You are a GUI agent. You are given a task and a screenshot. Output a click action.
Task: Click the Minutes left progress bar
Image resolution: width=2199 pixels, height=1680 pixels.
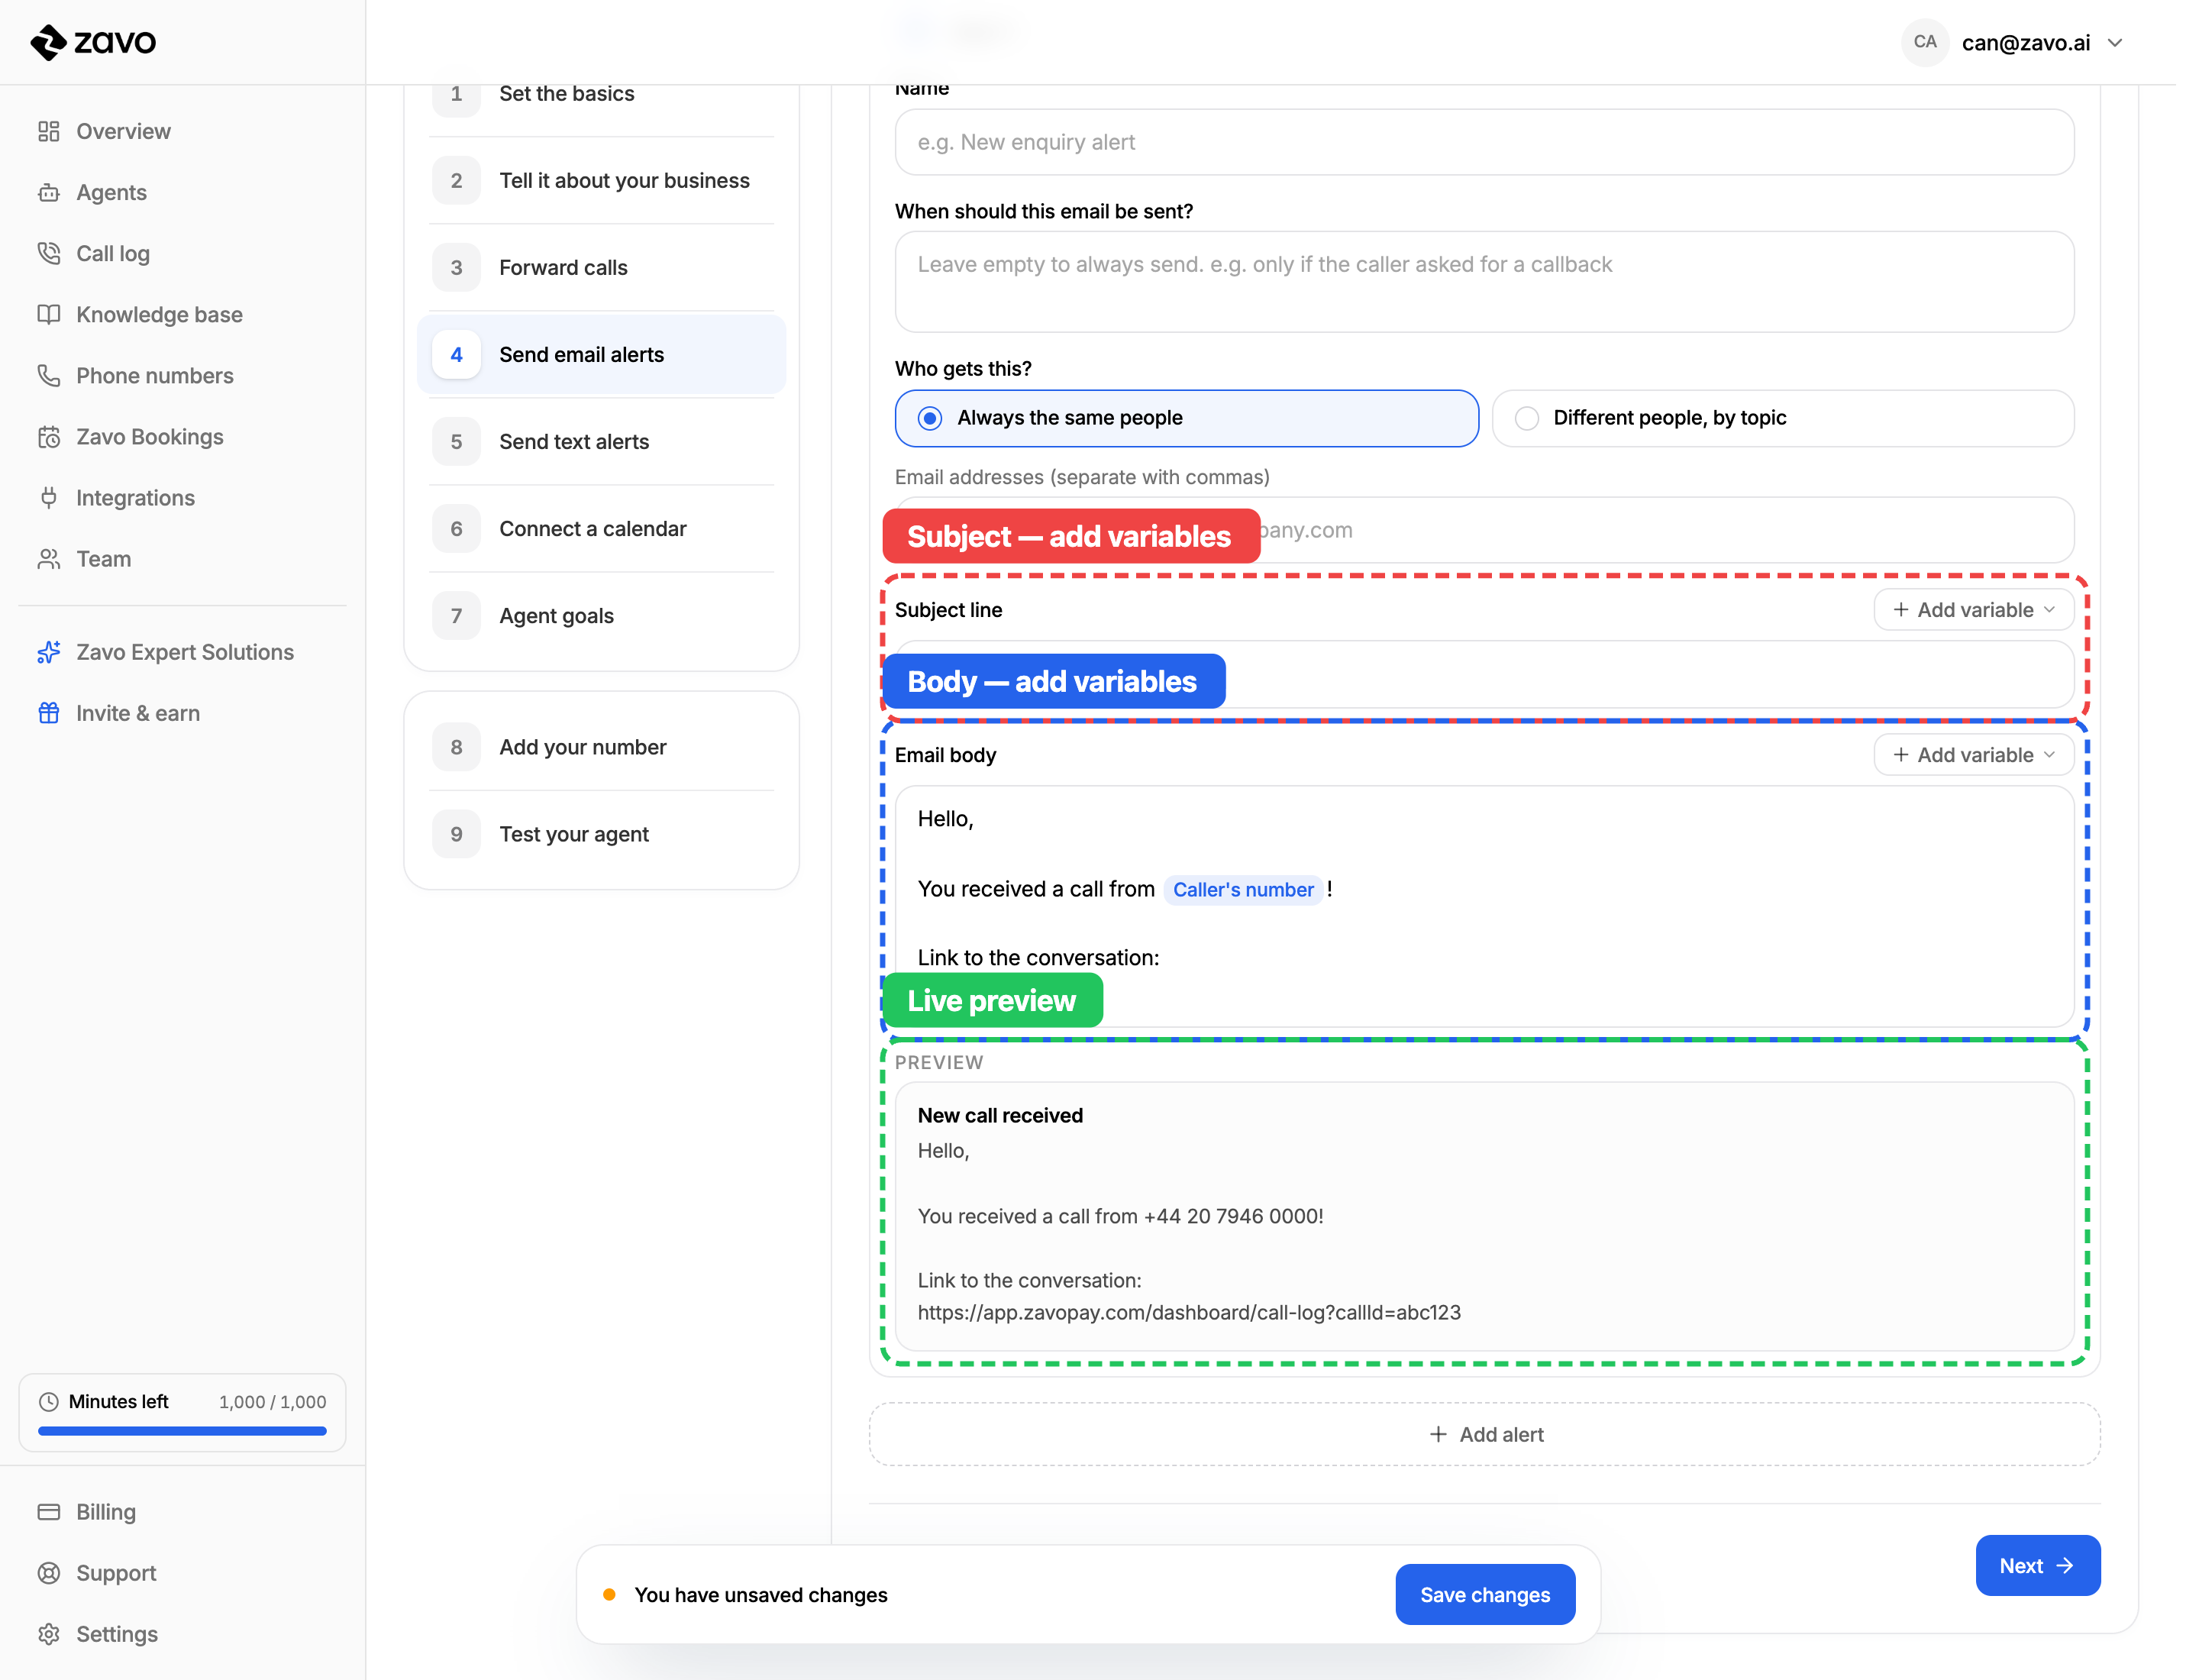[182, 1431]
